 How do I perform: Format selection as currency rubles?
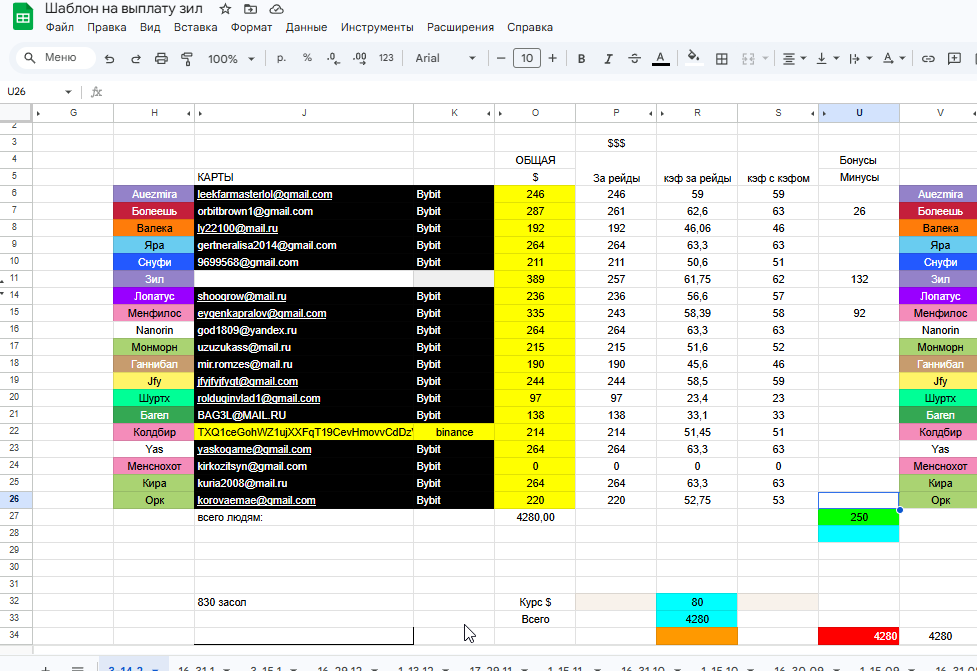pyautogui.click(x=281, y=58)
